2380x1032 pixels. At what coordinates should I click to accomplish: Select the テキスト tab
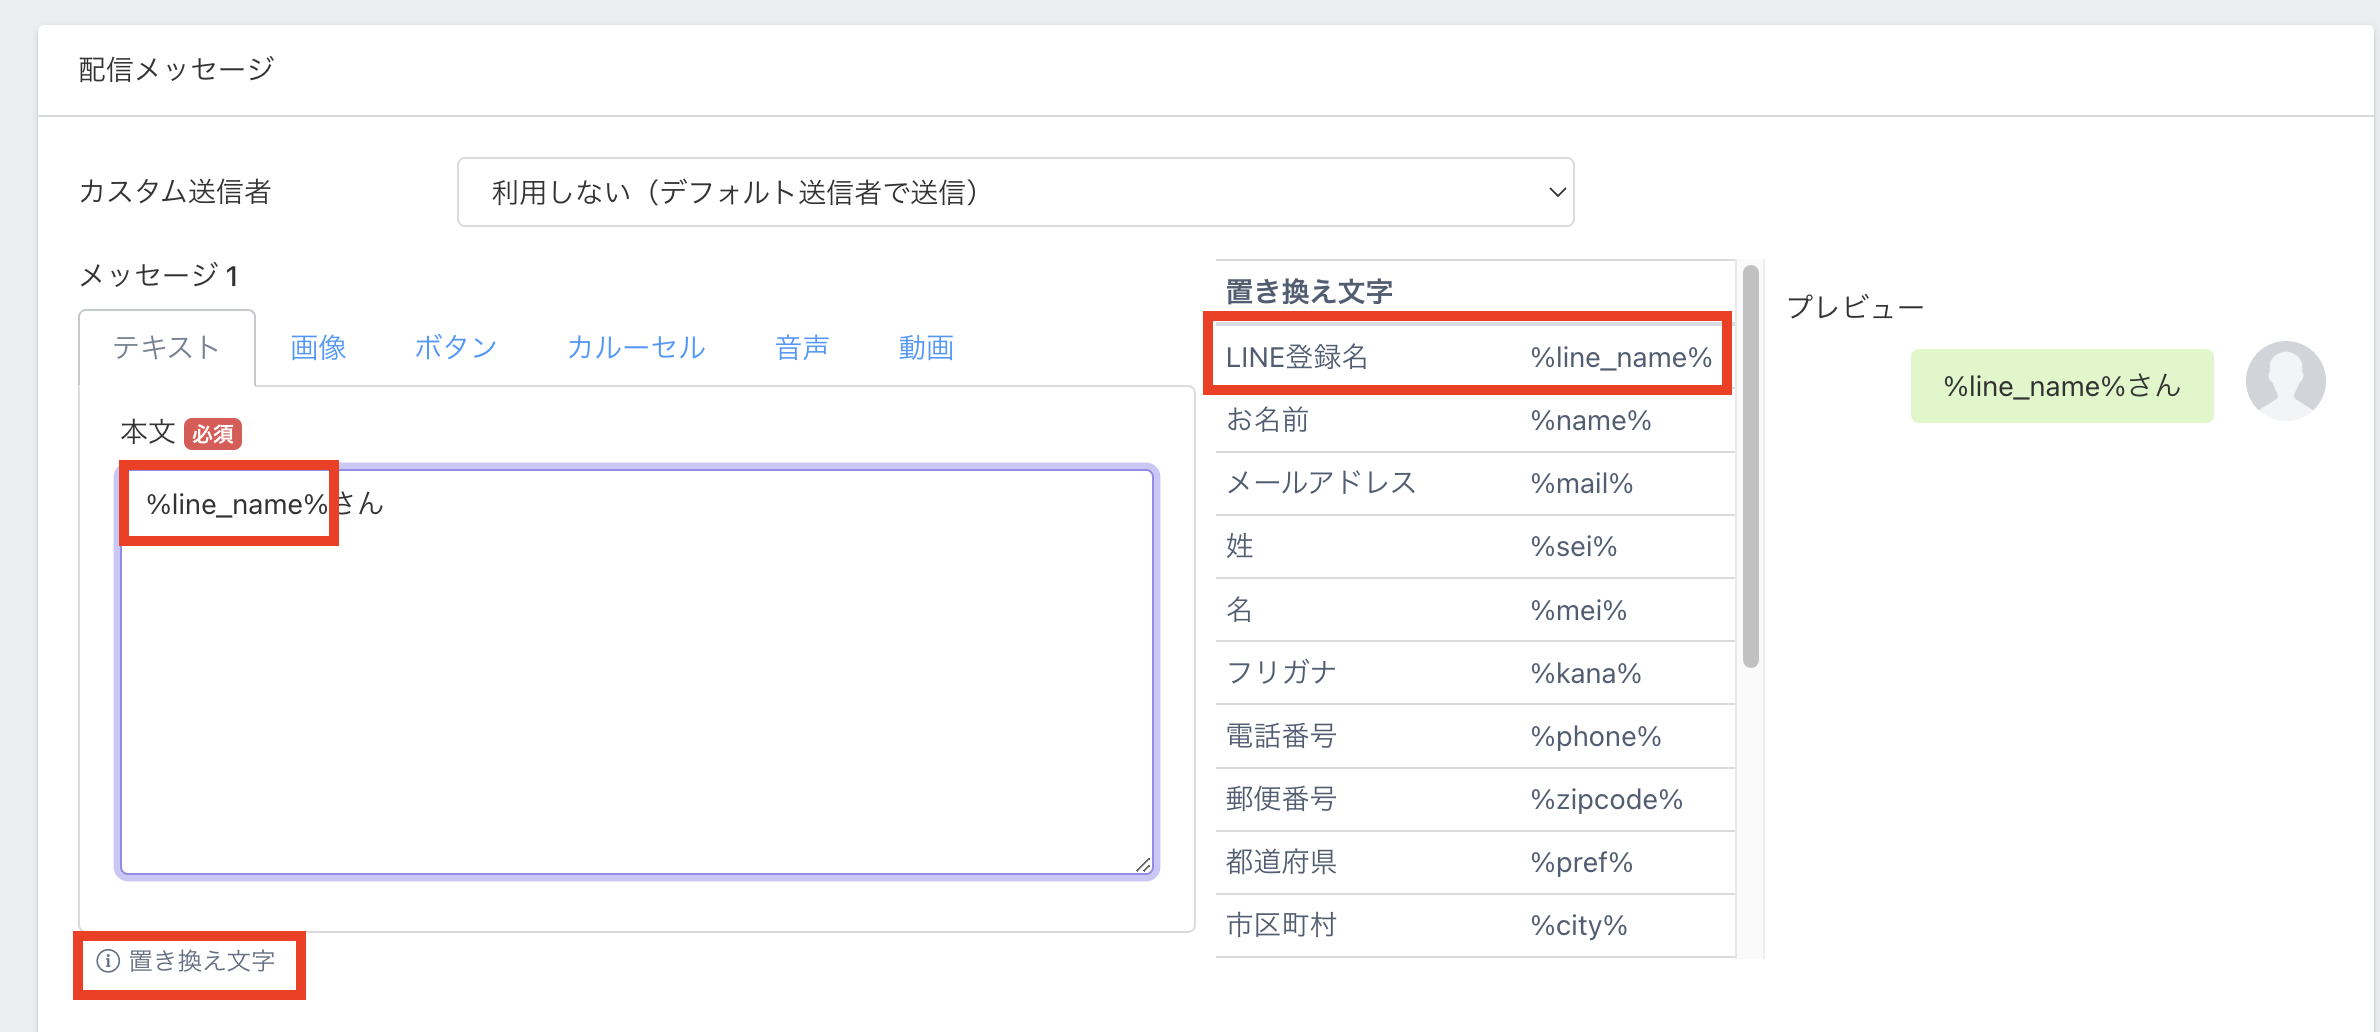click(x=166, y=348)
